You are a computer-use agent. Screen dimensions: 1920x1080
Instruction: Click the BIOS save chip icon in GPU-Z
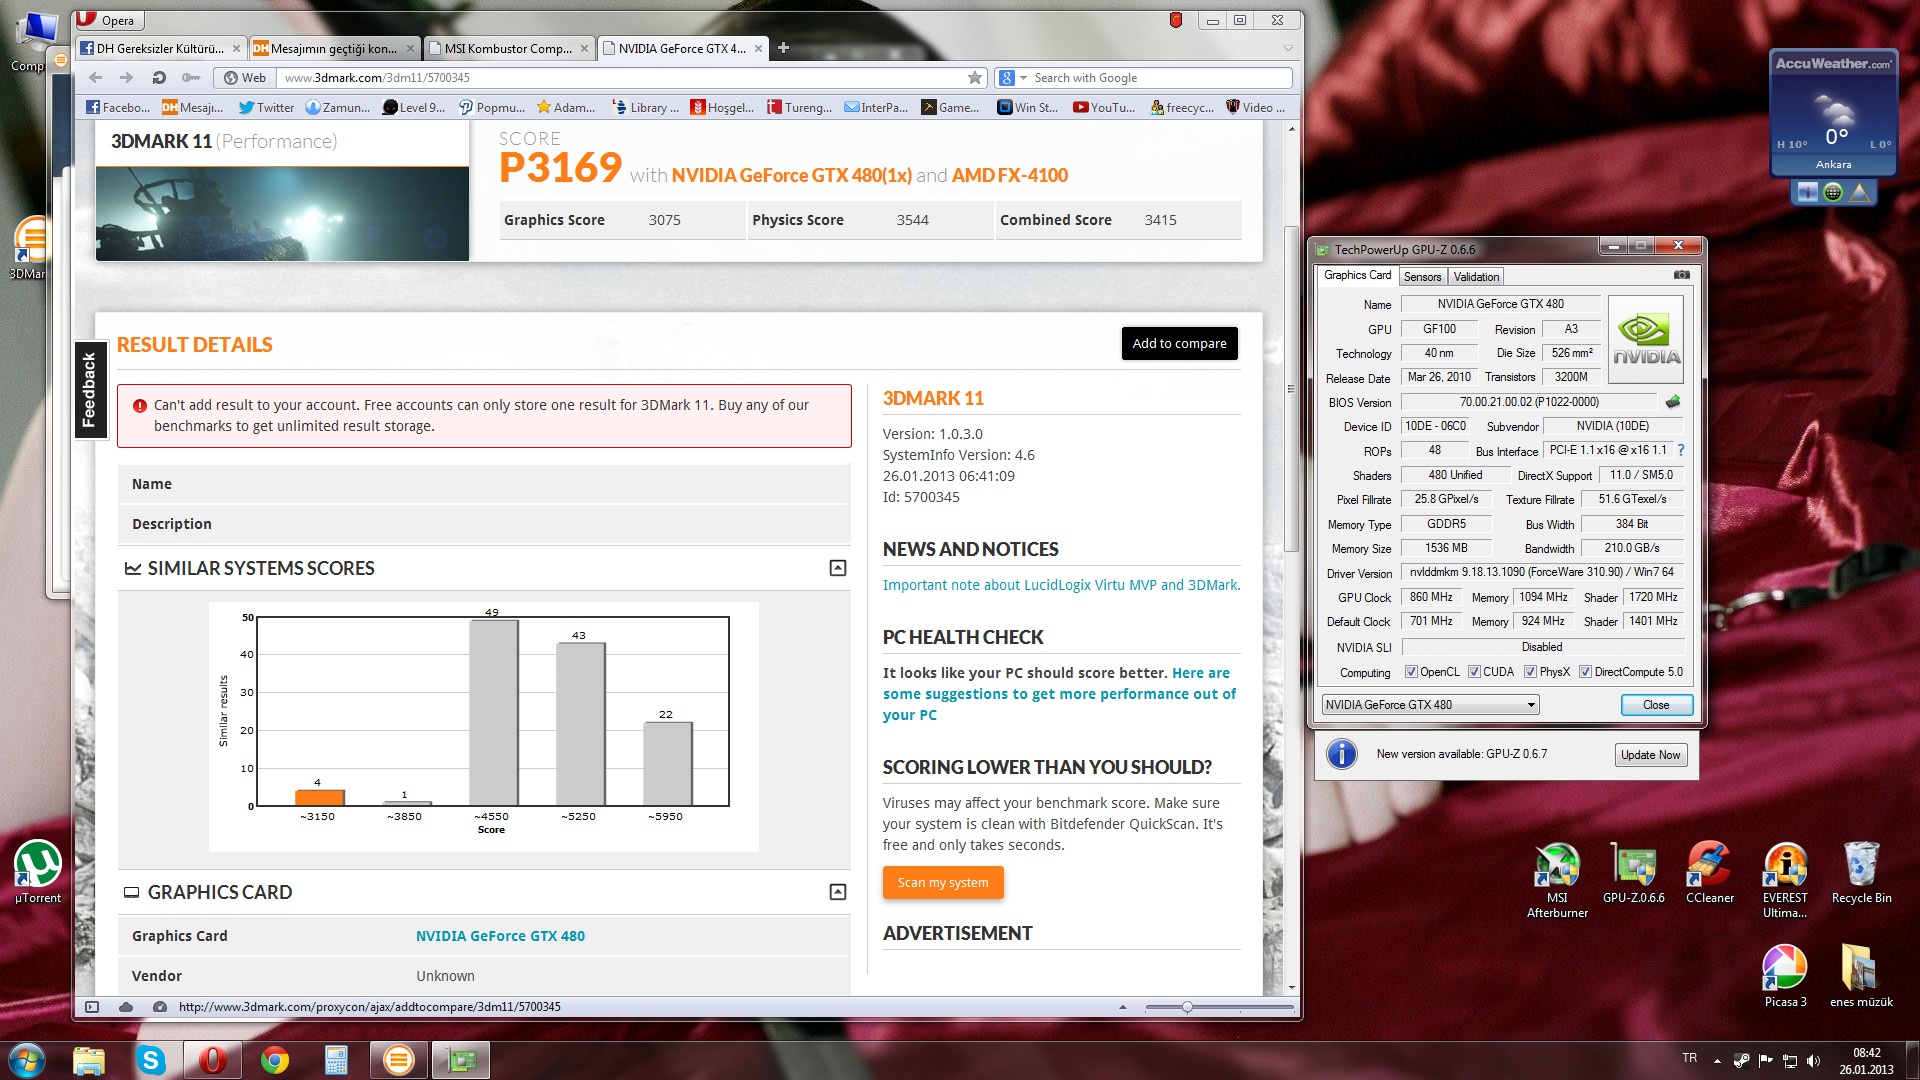tap(1672, 402)
